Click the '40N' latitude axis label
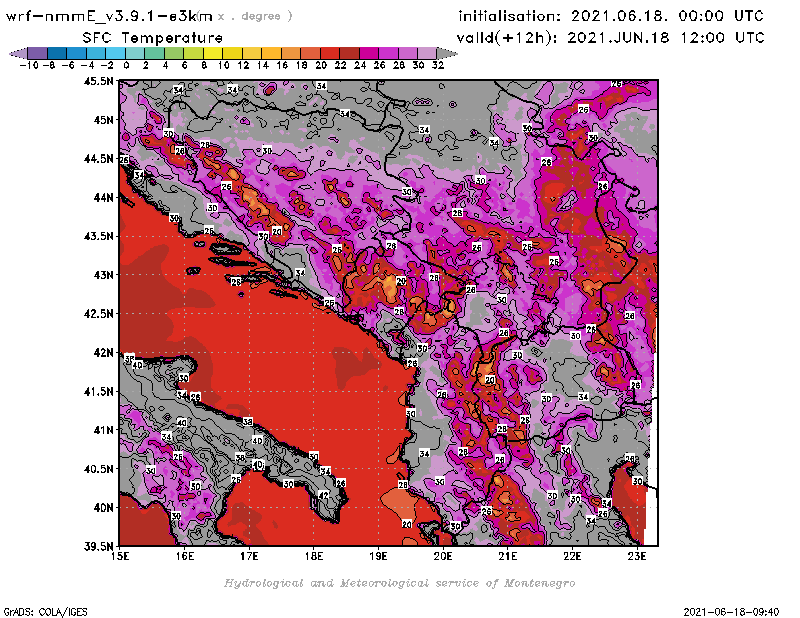Viewport: 800px width, 618px height. tap(103, 508)
